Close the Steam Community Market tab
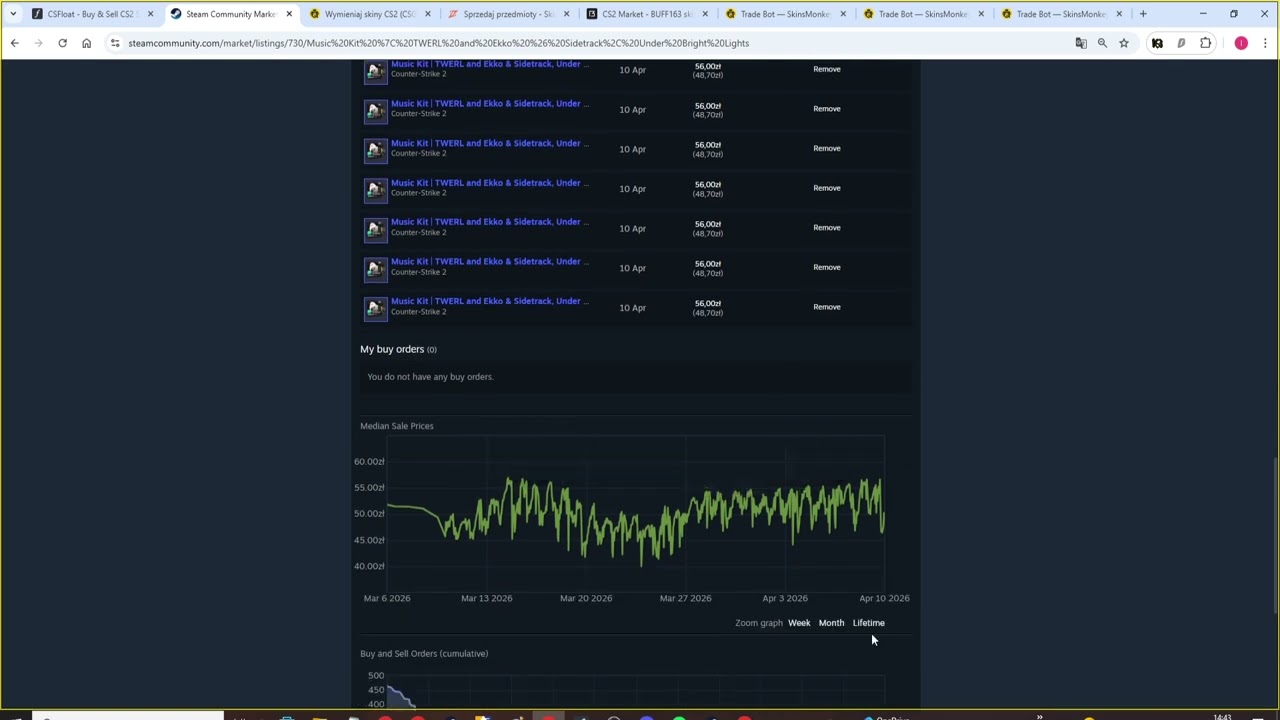Screen dimensions: 1280x720 tap(289, 14)
